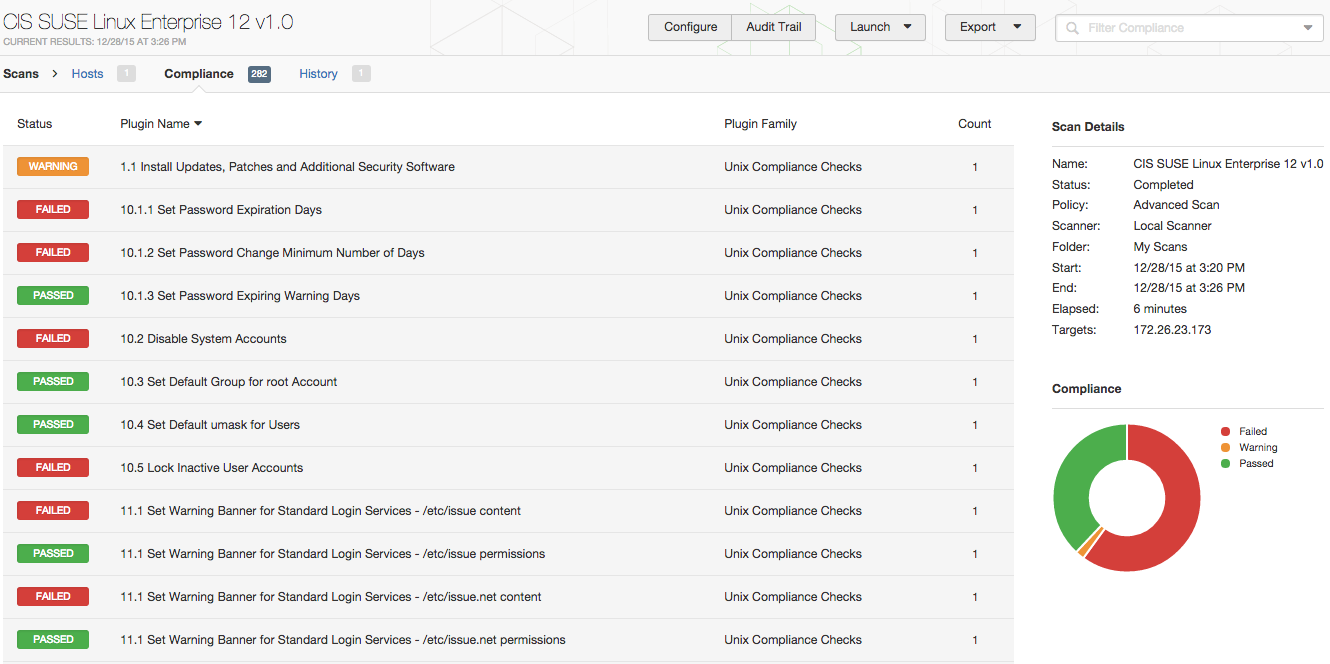Viewport: 1330px width, 664px height.
Task: Click the Hosts count badge
Action: point(126,74)
